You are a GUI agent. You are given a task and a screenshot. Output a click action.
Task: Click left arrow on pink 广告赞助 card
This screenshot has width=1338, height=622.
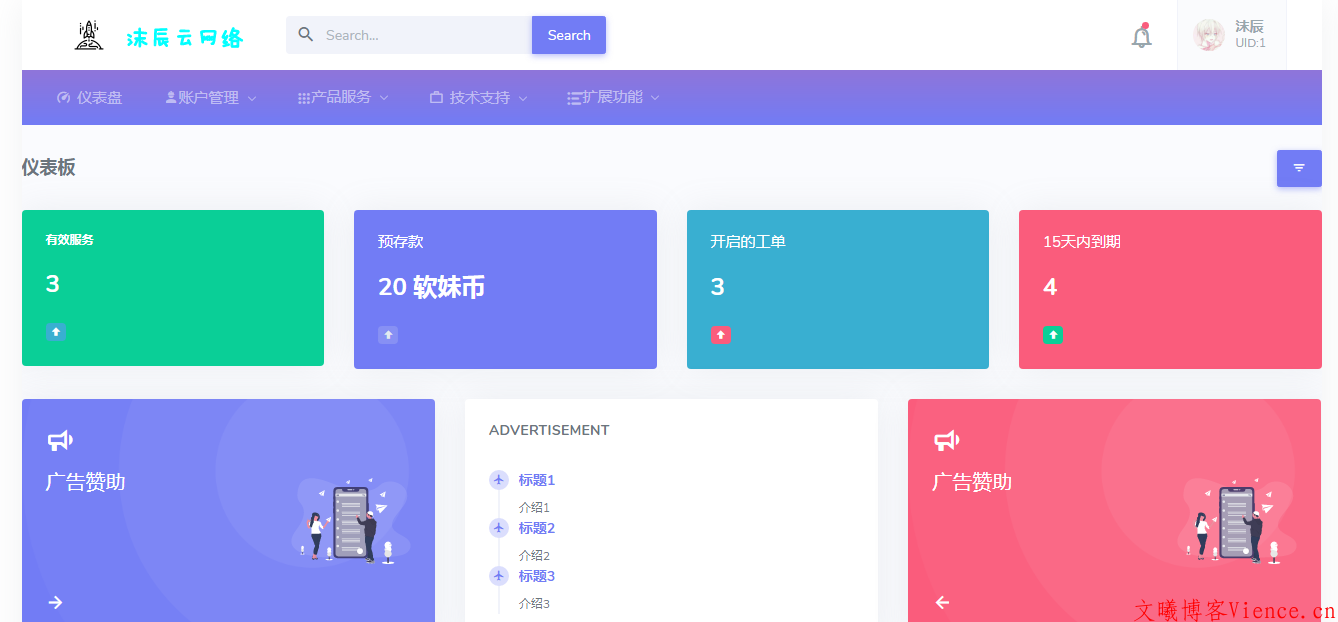(942, 602)
